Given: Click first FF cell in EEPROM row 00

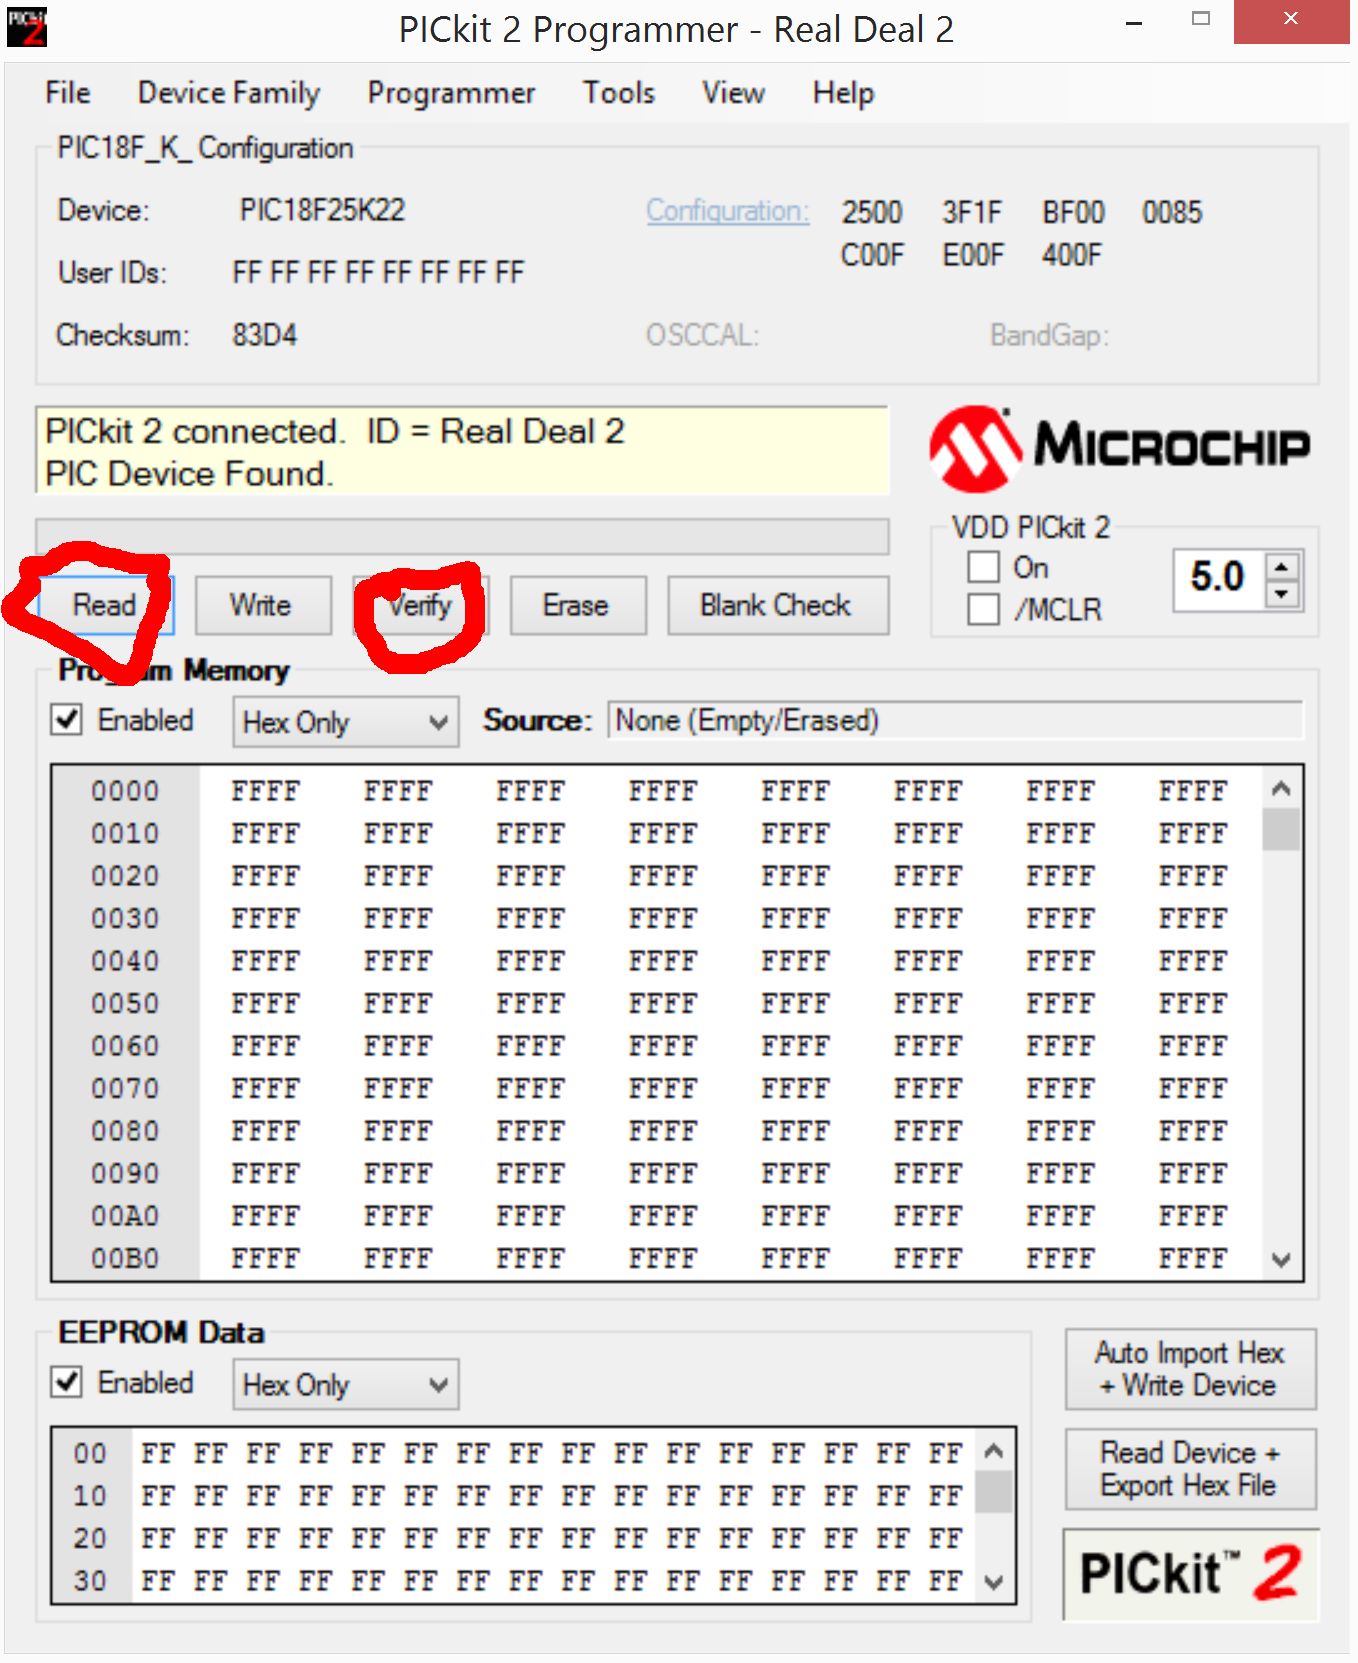Looking at the screenshot, I should 158,1453.
